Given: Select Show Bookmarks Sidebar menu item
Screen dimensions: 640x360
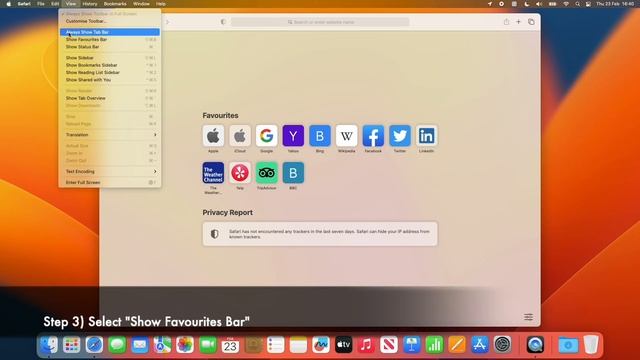Looking at the screenshot, I should [x=110, y=65].
